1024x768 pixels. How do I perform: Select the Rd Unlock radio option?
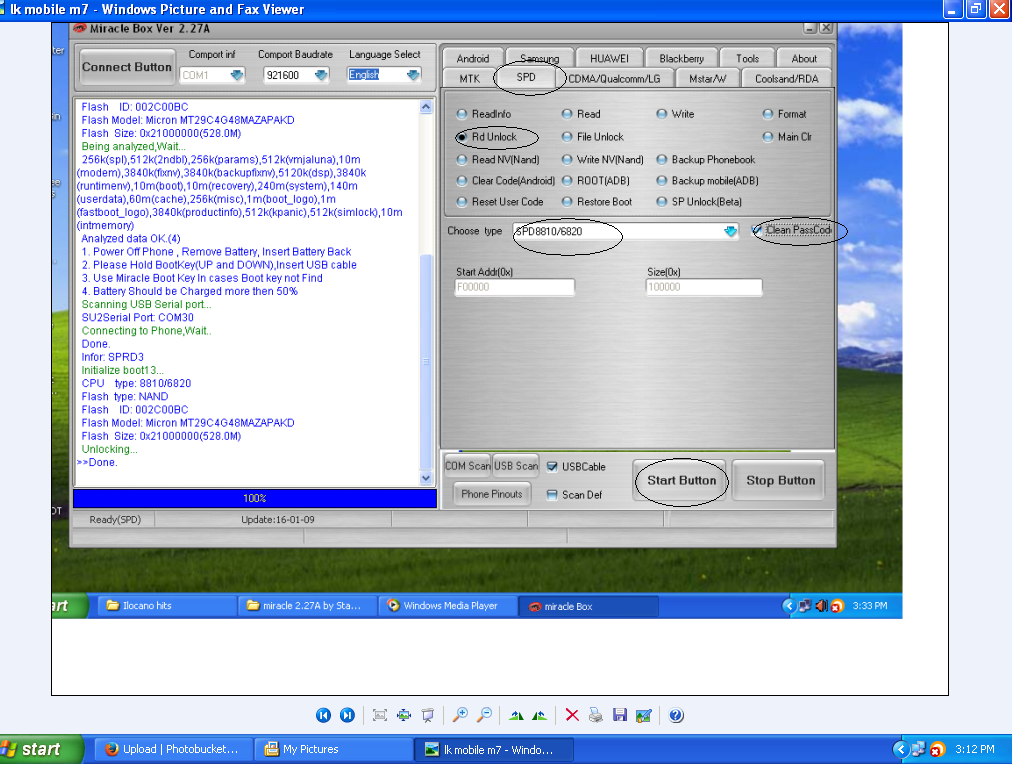click(x=487, y=137)
